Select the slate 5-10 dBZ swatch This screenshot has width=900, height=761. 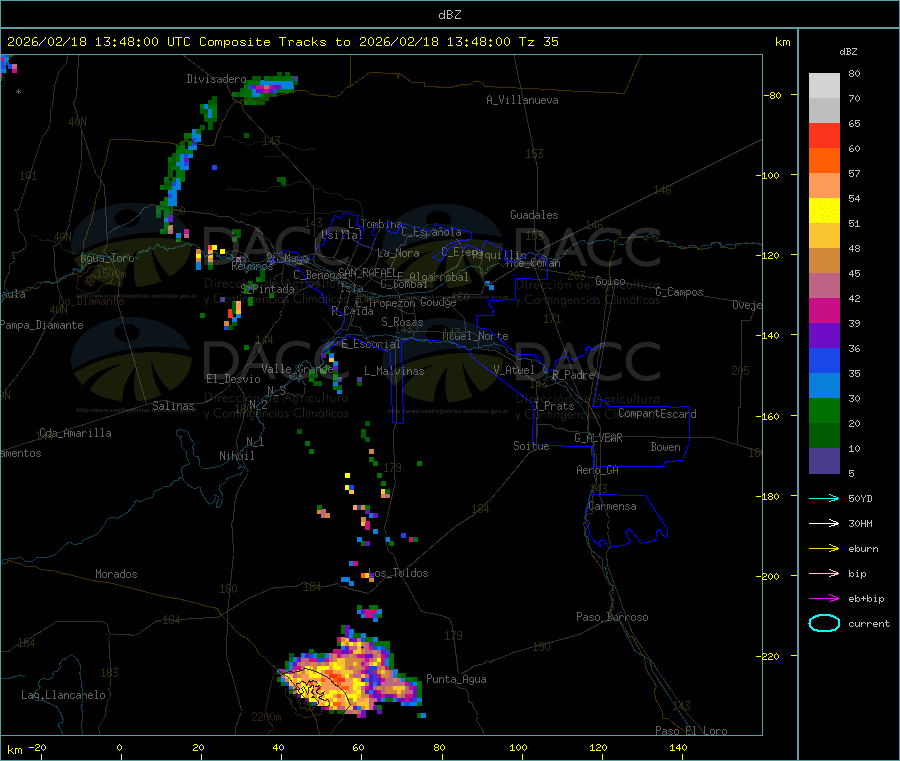[824, 461]
